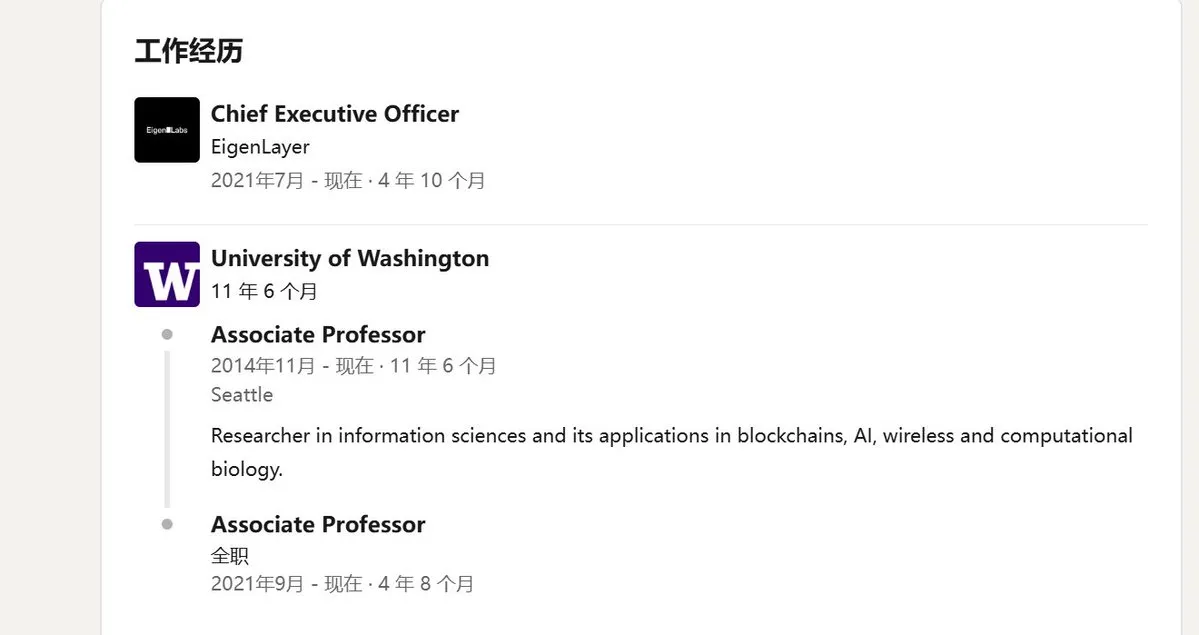Select the 2021年7月 CEO date range text
Viewport: 1199px width, 635px height.
pos(347,181)
